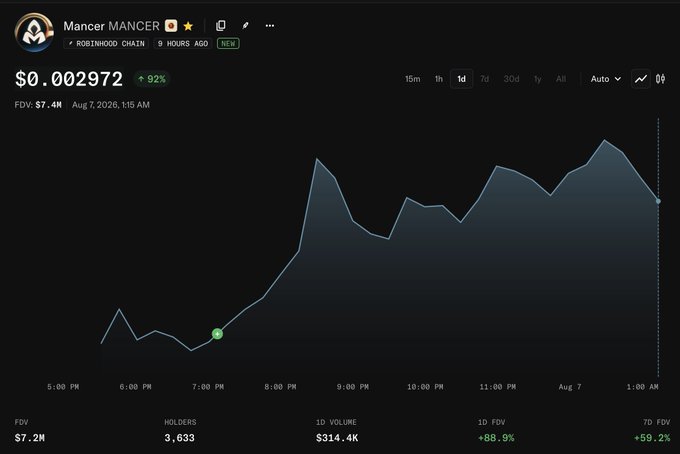Screen dimensions: 680x454
Task: Select the All timeframe
Action: (561, 79)
